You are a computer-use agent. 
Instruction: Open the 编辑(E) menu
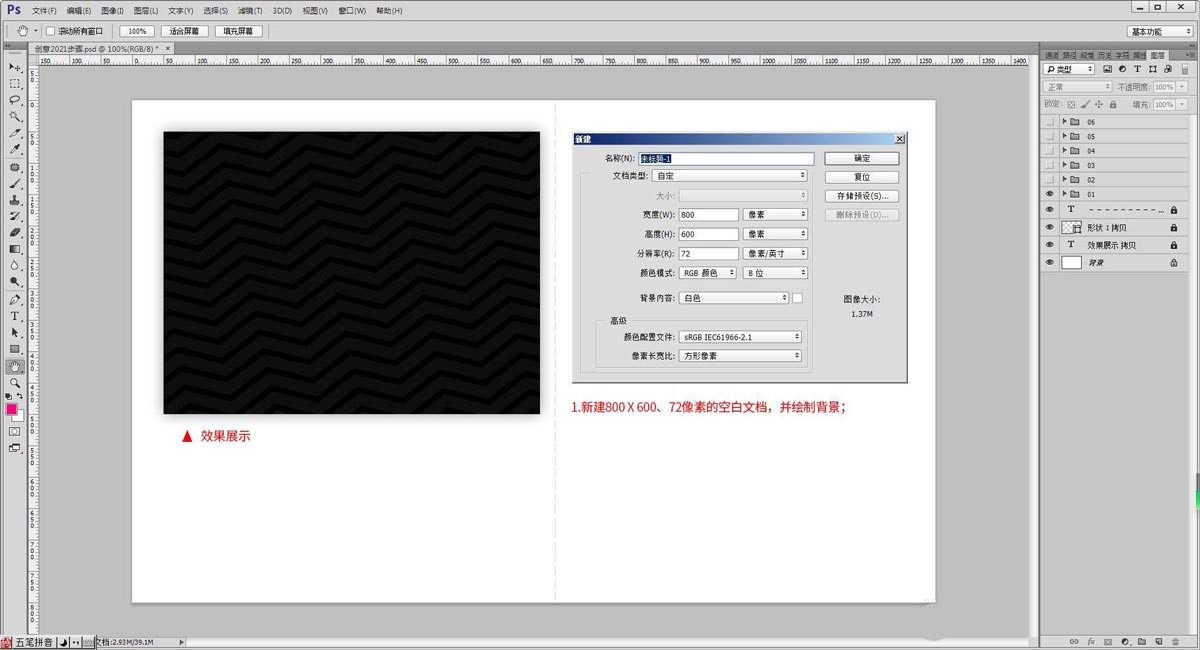[x=79, y=11]
